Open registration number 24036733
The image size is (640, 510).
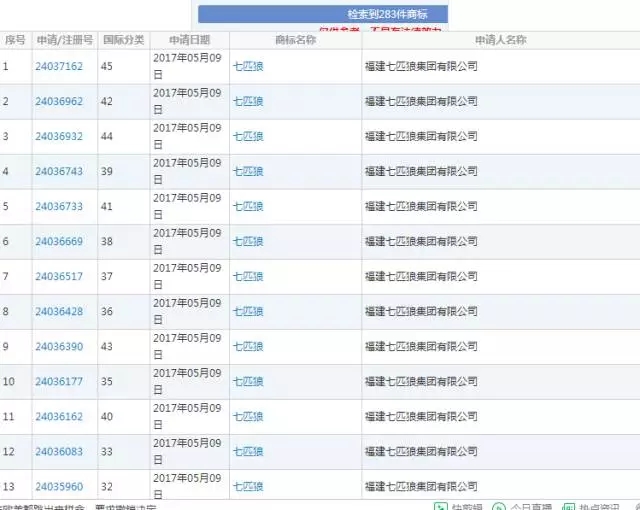click(x=59, y=206)
